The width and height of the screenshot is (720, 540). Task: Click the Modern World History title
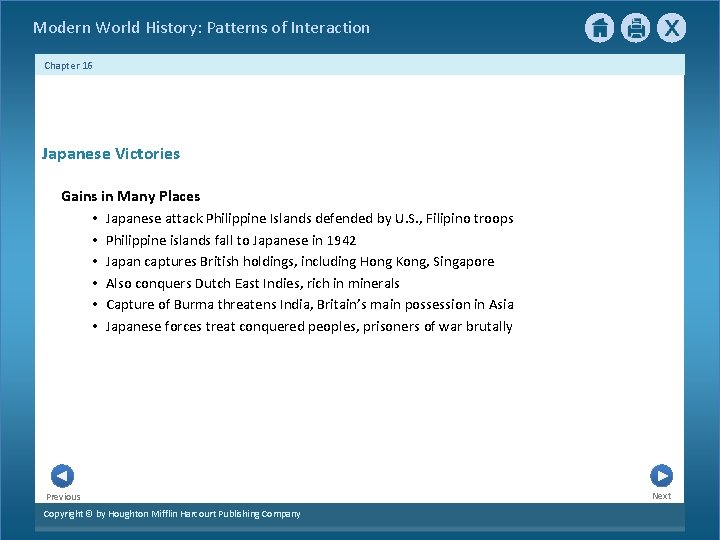point(201,28)
